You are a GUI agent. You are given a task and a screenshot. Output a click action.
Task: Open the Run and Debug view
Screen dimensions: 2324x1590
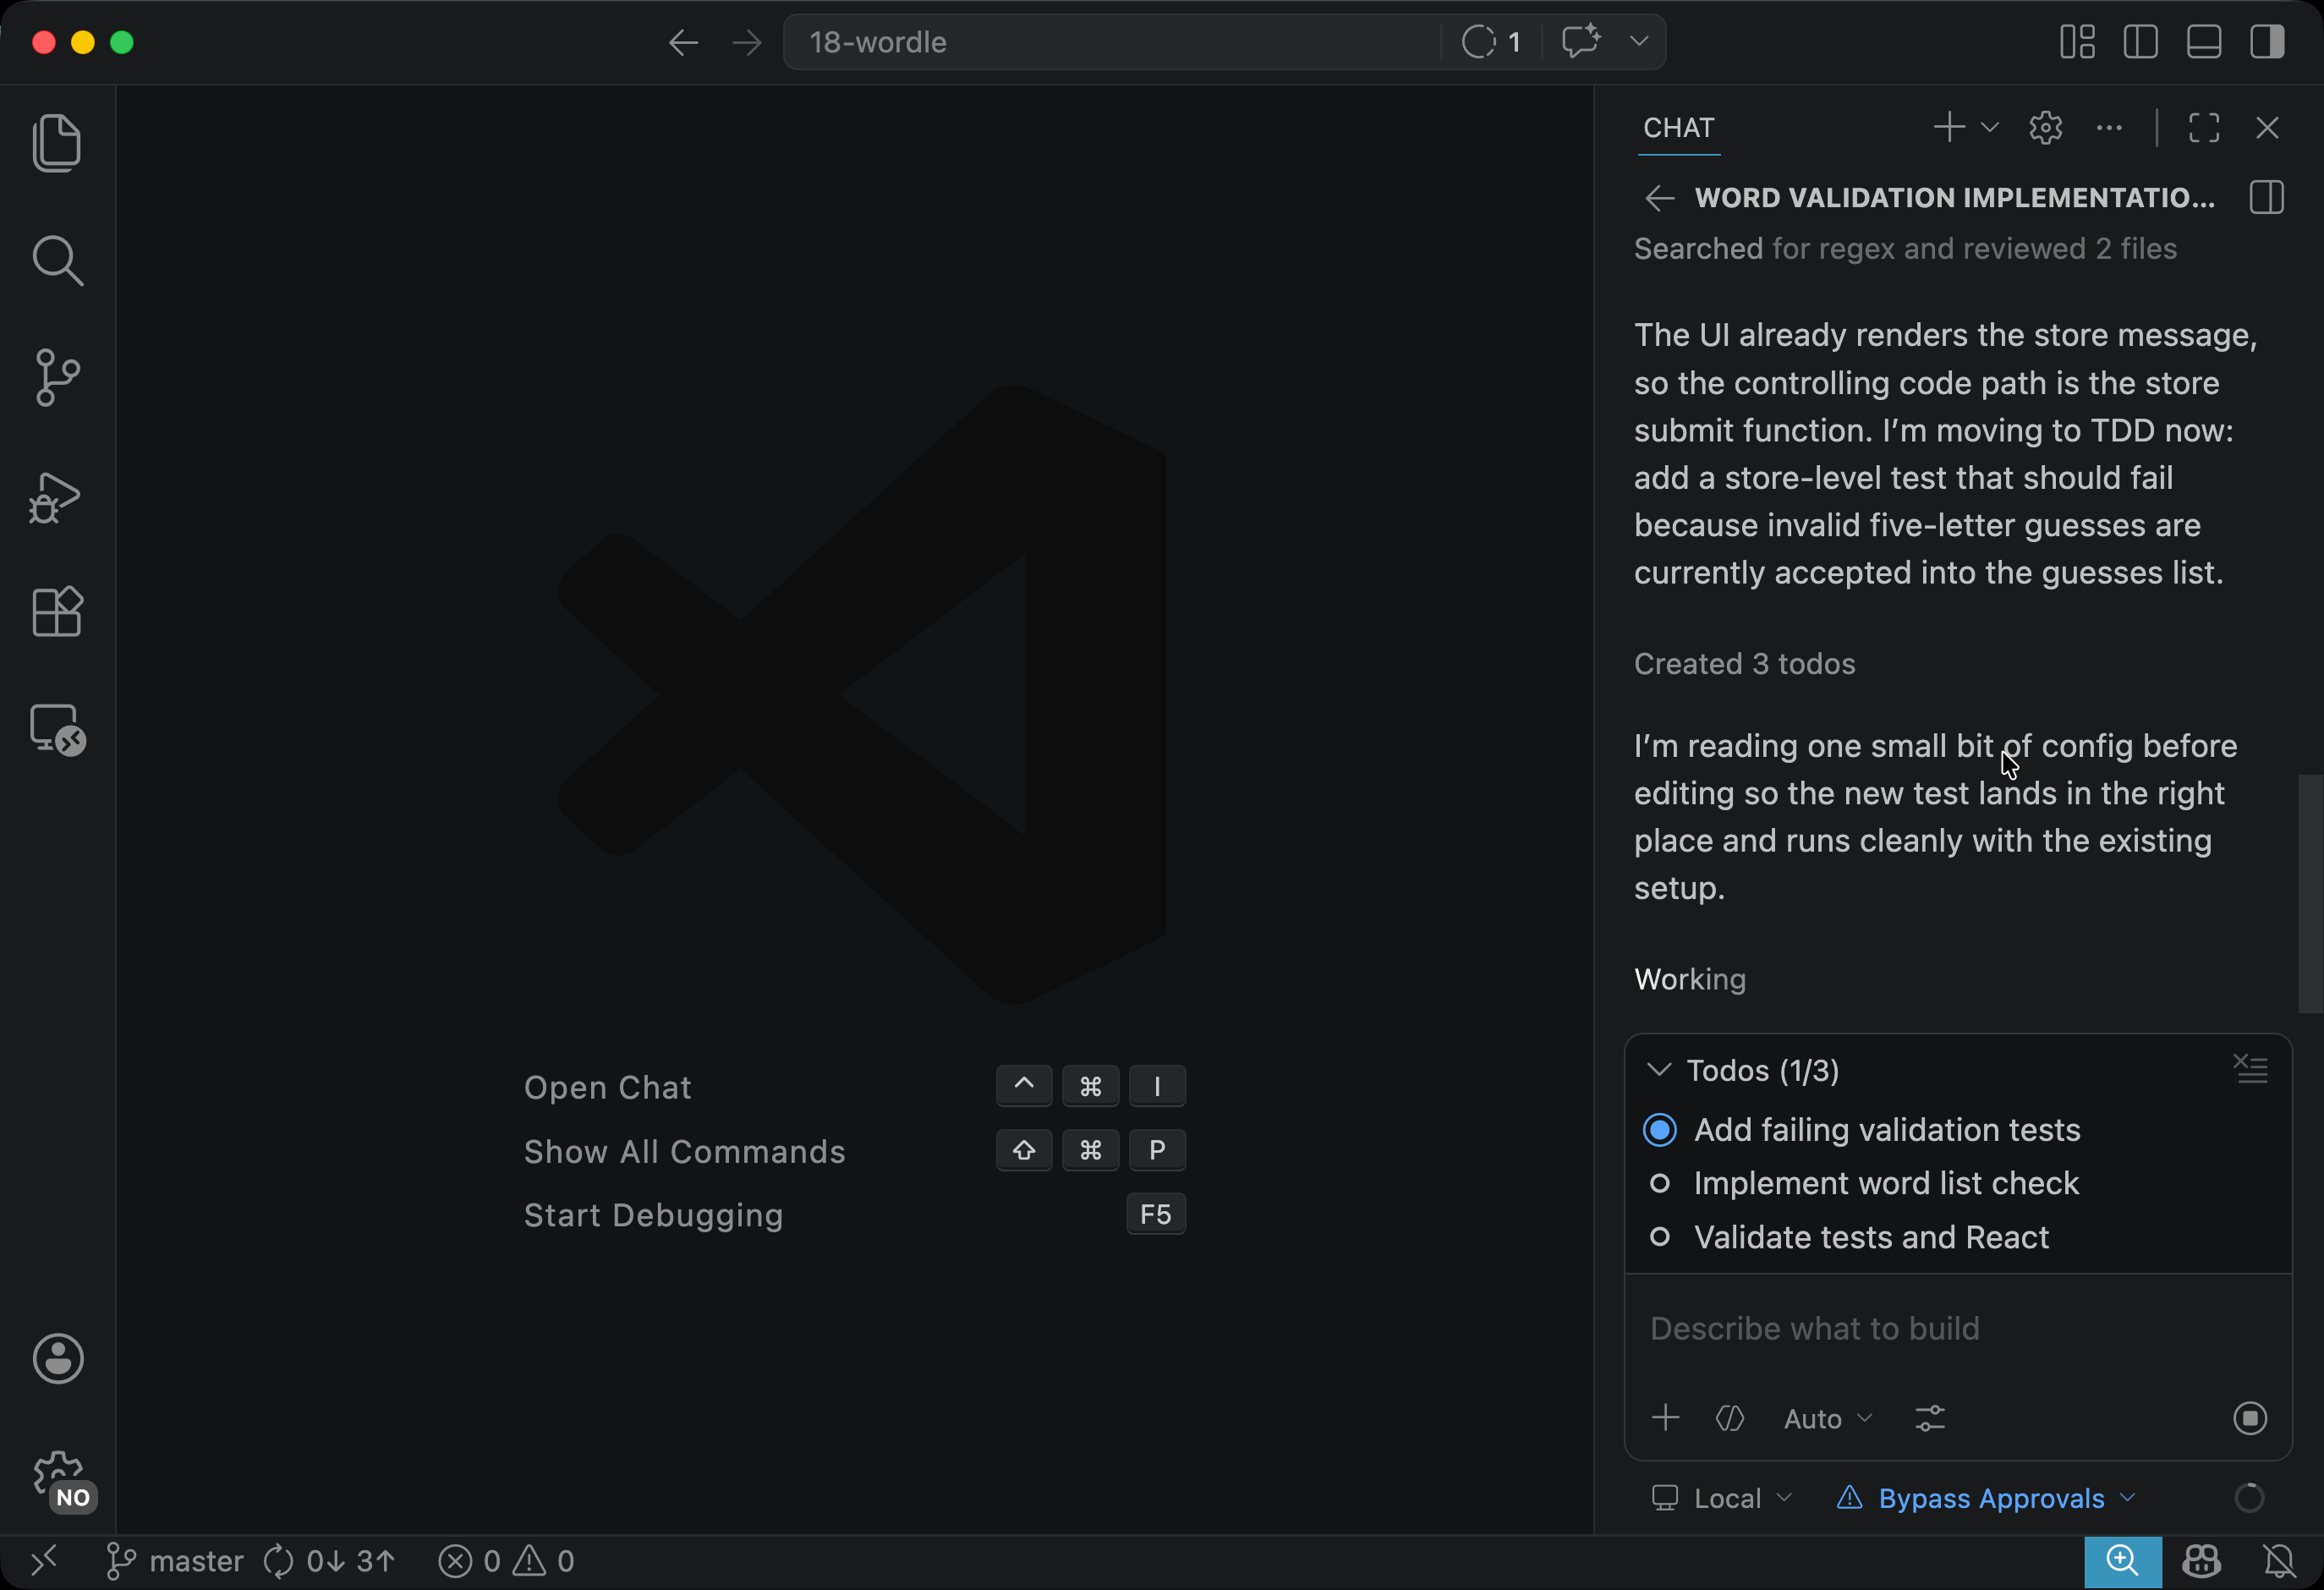(57, 497)
